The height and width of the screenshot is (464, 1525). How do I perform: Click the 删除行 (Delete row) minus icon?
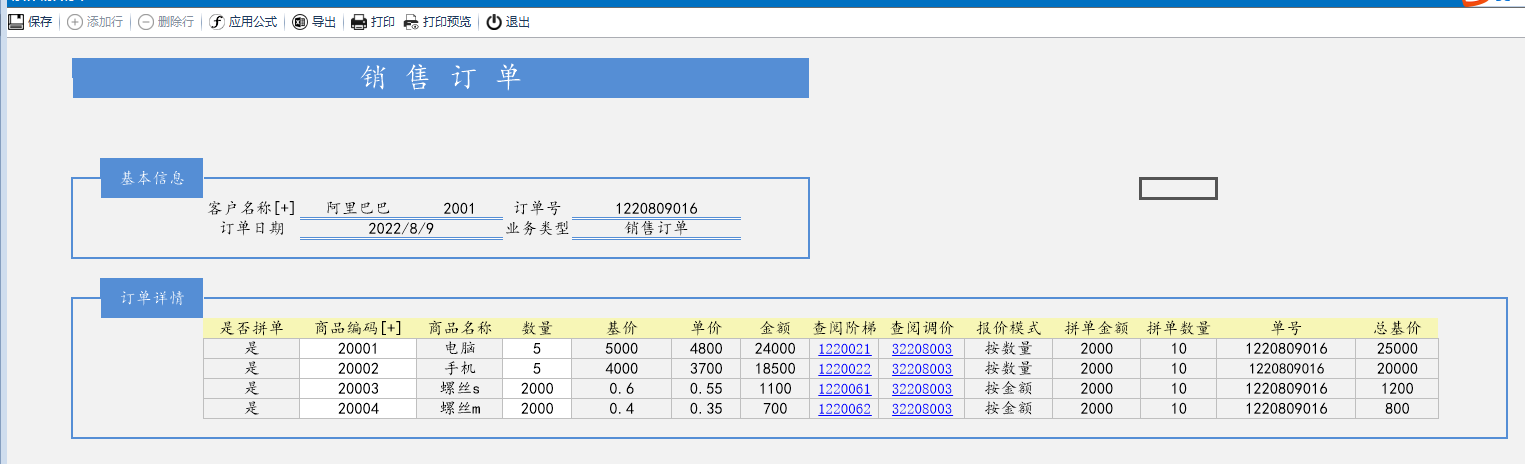tap(146, 22)
